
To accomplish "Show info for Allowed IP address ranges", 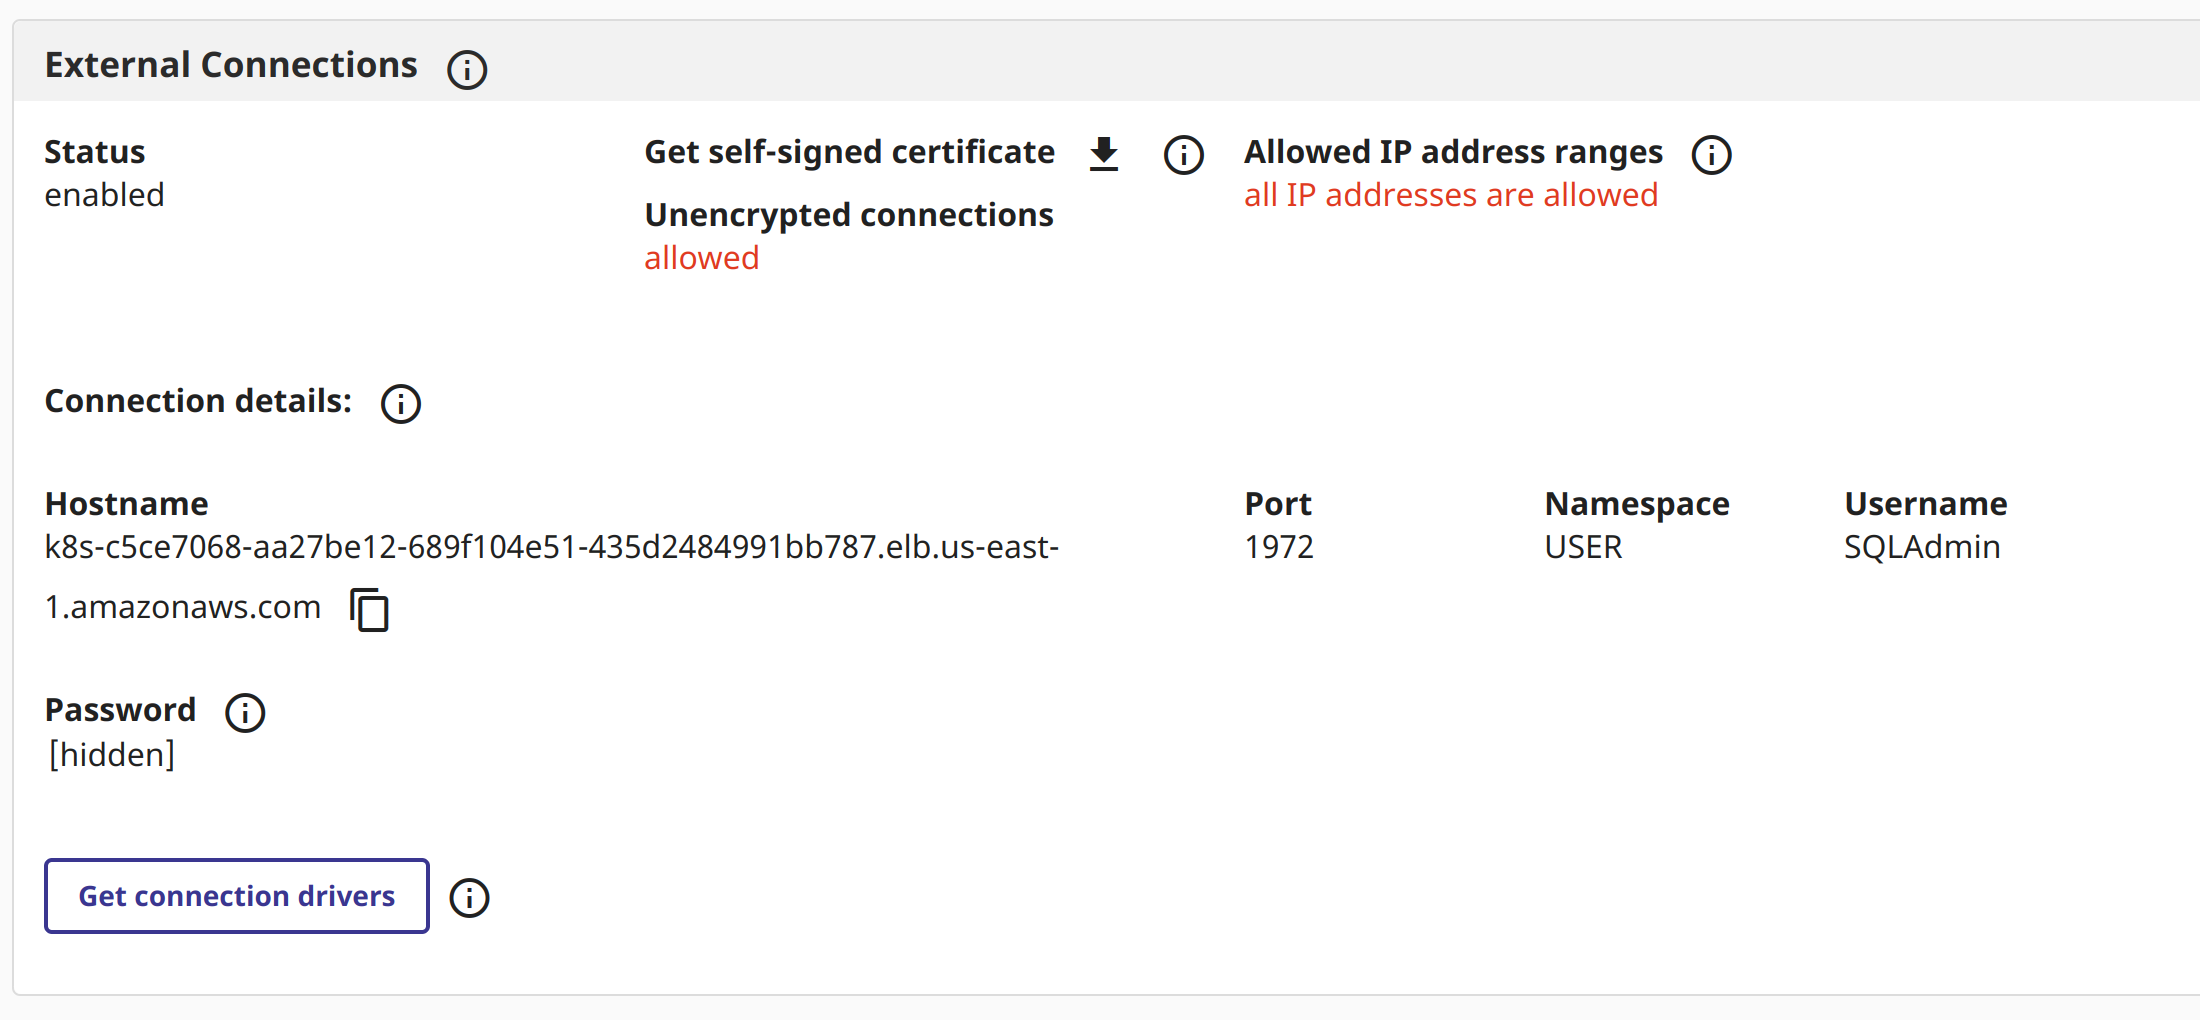I will [1711, 155].
